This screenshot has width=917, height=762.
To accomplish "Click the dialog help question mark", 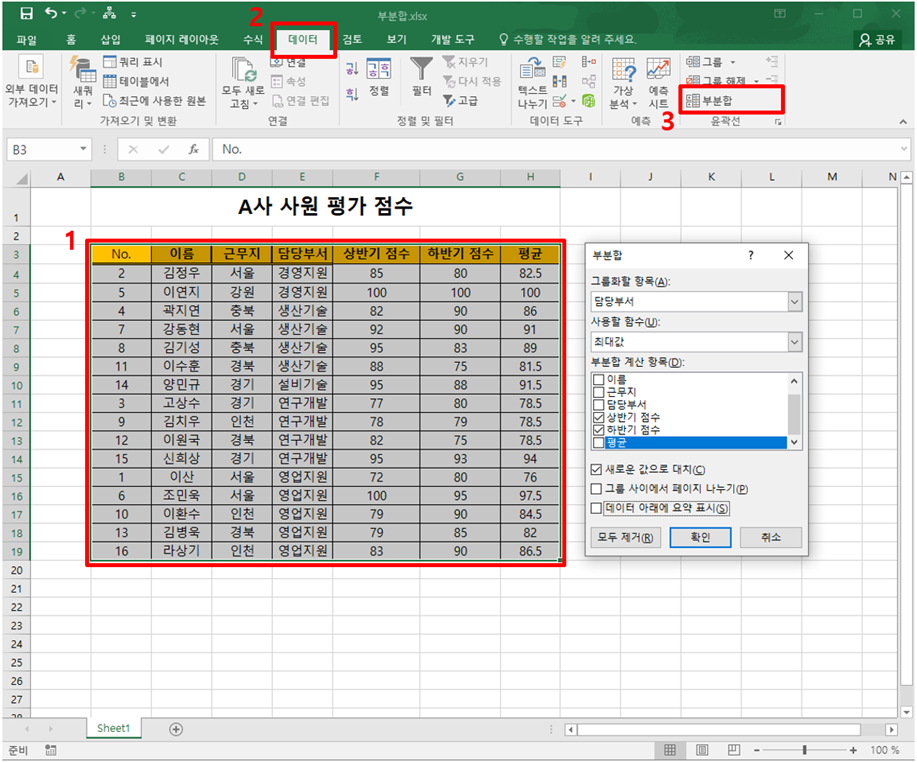I will (751, 255).
